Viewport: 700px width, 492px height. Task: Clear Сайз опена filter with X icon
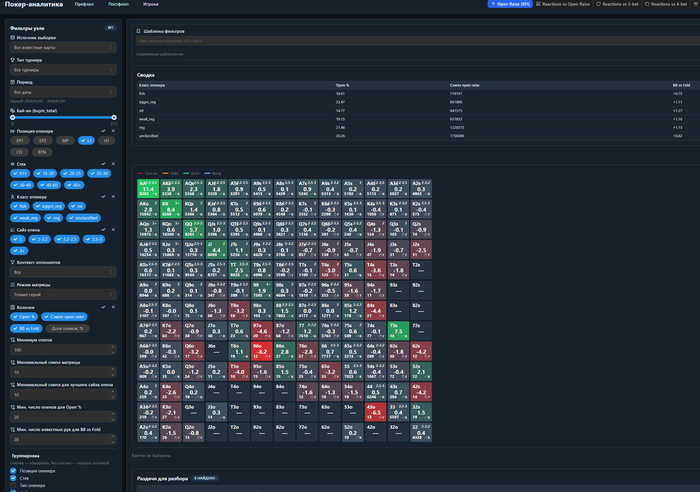113,229
